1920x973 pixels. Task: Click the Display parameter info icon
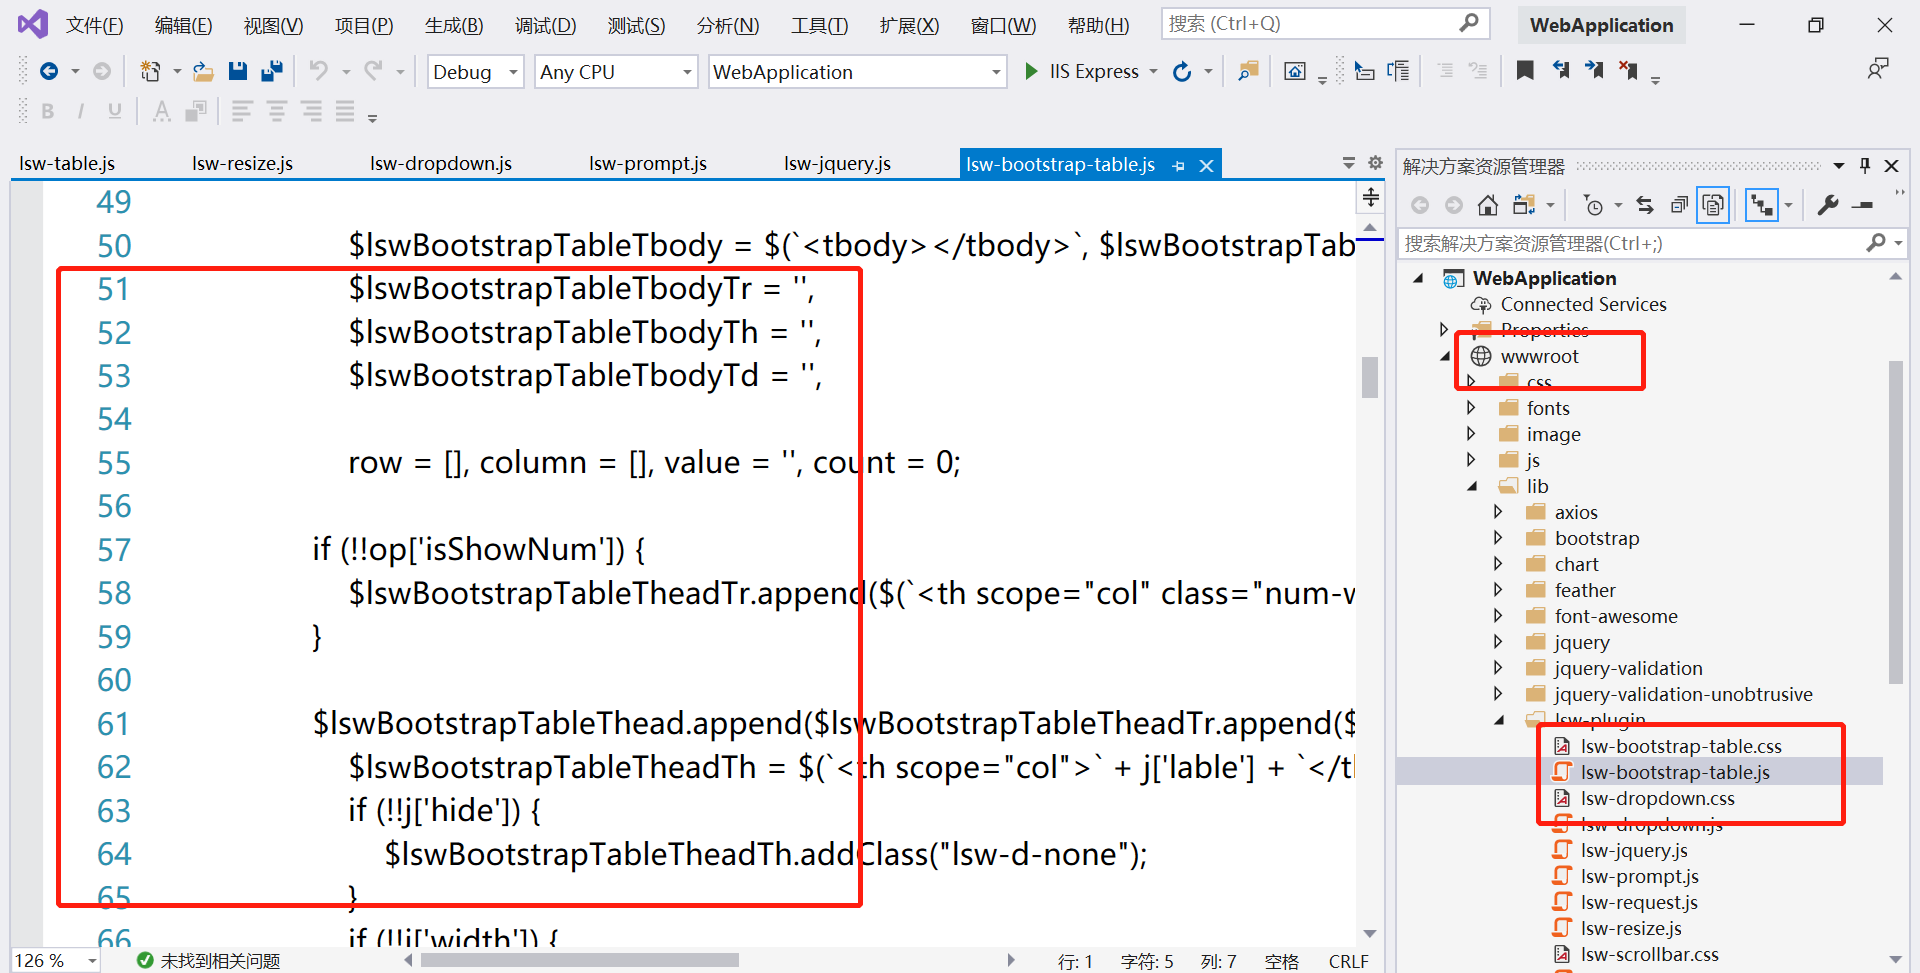[x=1399, y=71]
